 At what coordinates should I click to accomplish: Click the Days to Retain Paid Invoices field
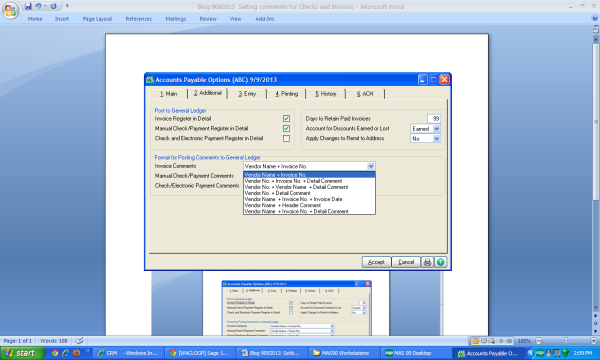[434, 119]
